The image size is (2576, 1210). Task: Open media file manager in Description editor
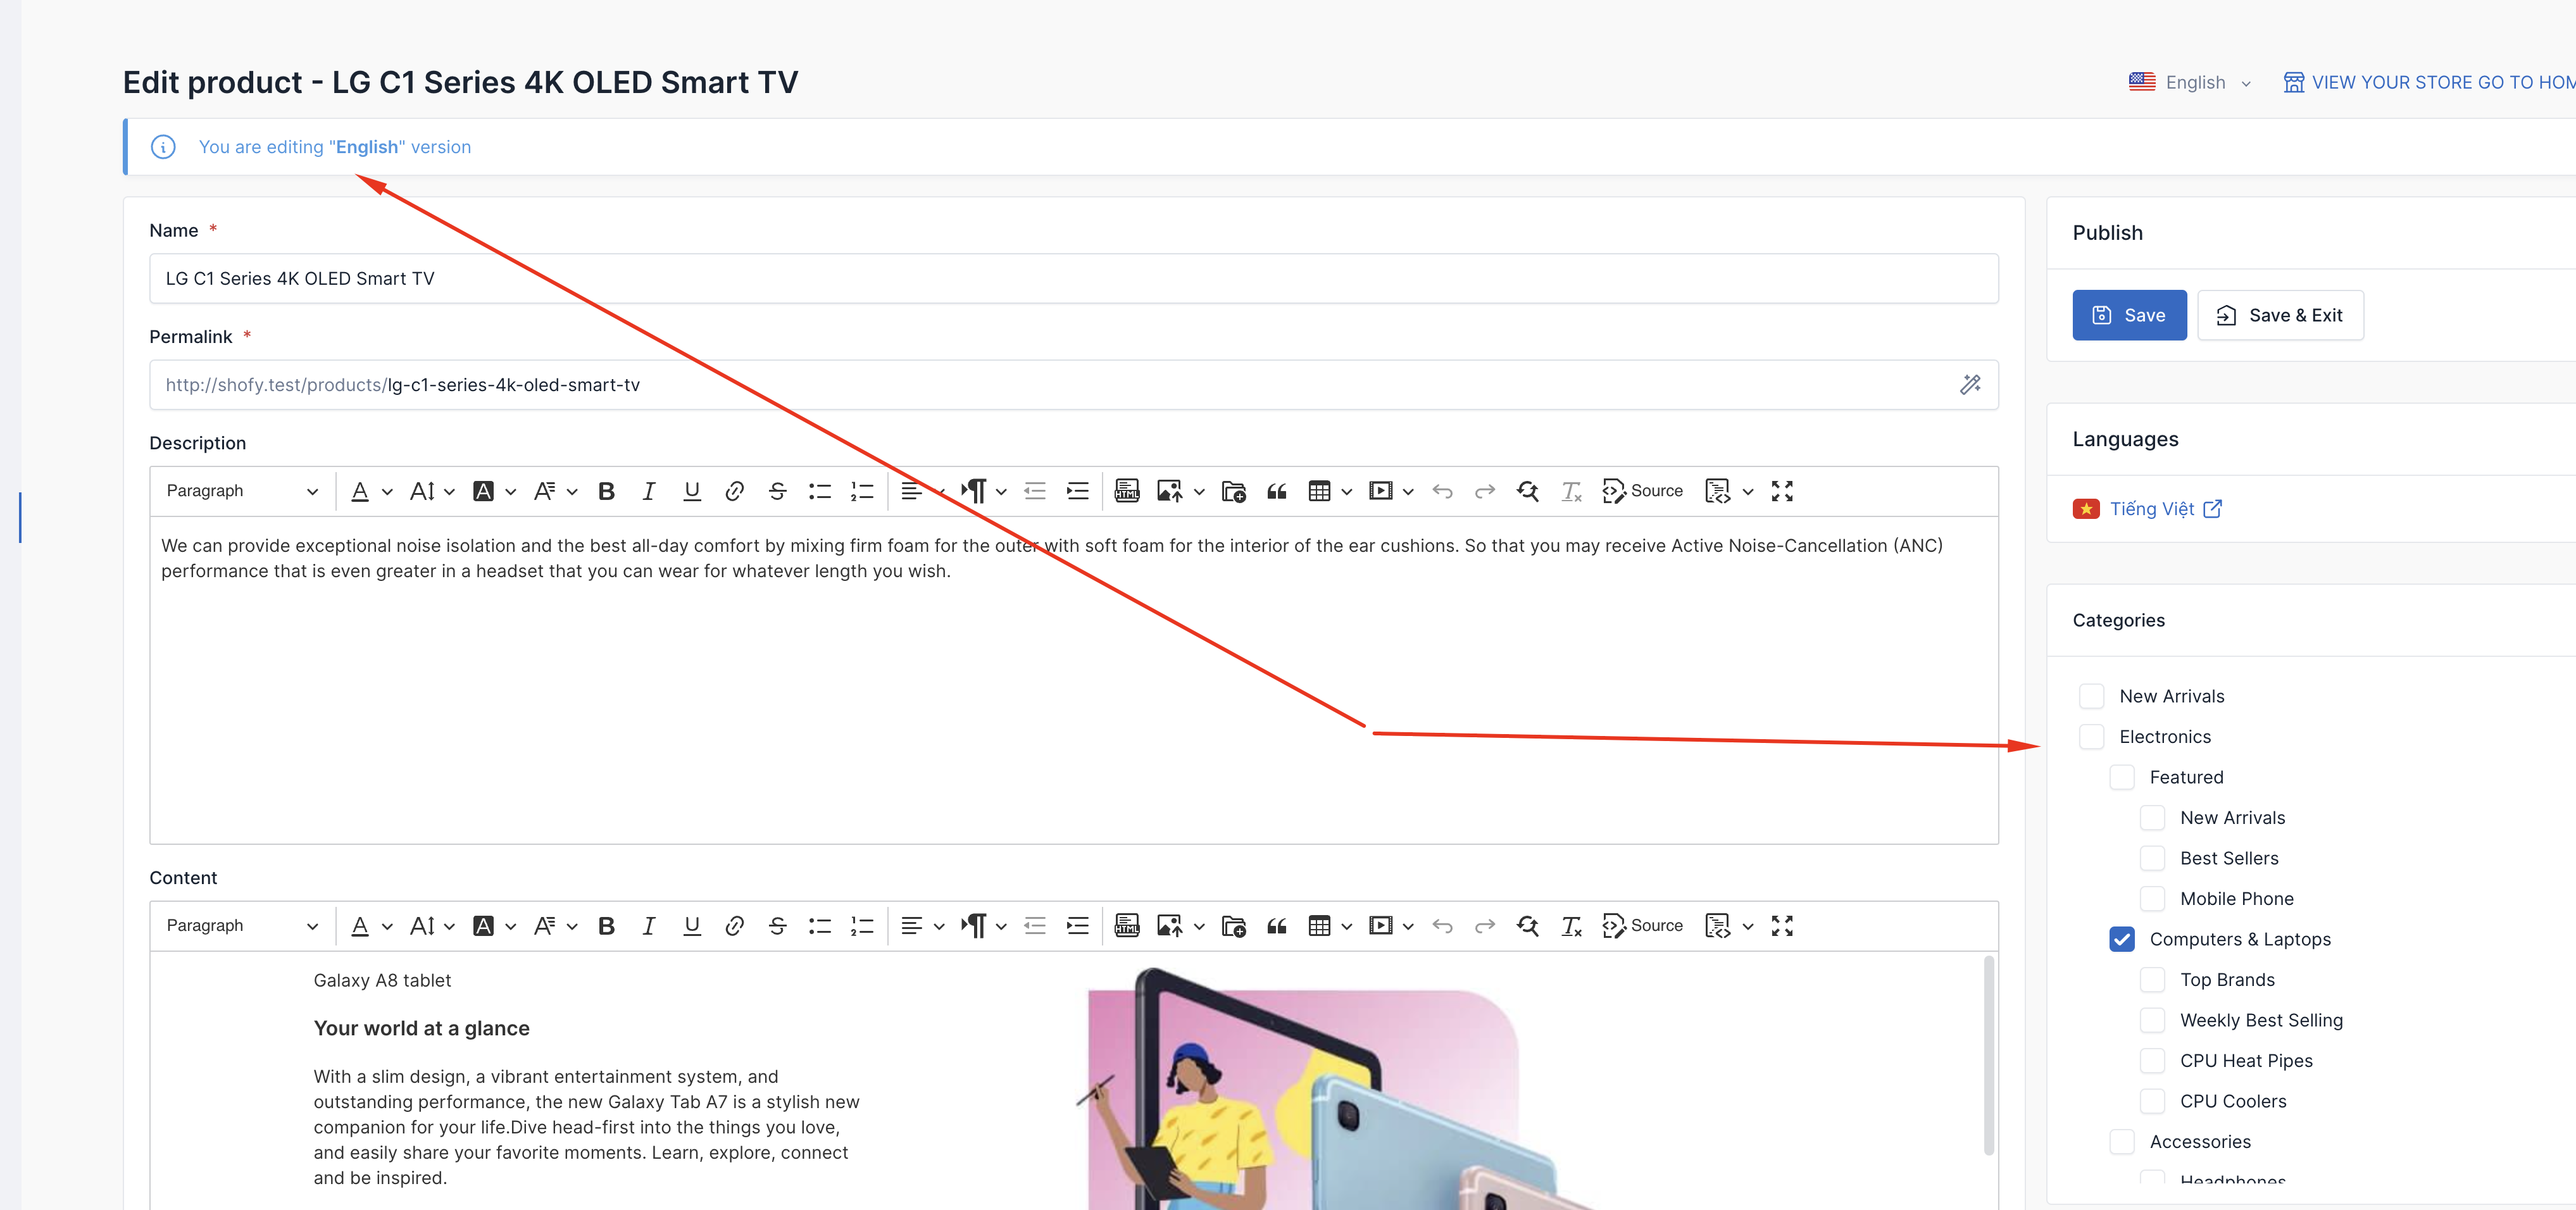coord(1234,491)
